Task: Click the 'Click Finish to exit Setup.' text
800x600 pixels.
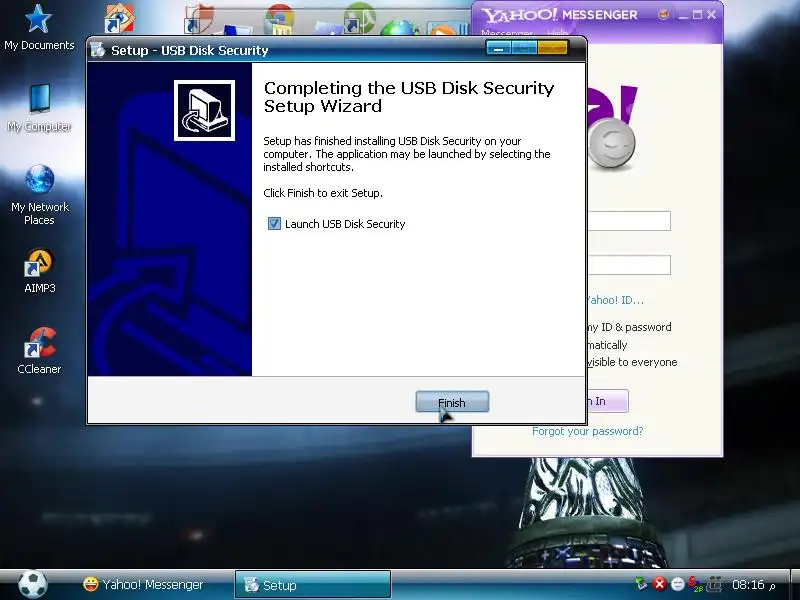Action: (323, 193)
